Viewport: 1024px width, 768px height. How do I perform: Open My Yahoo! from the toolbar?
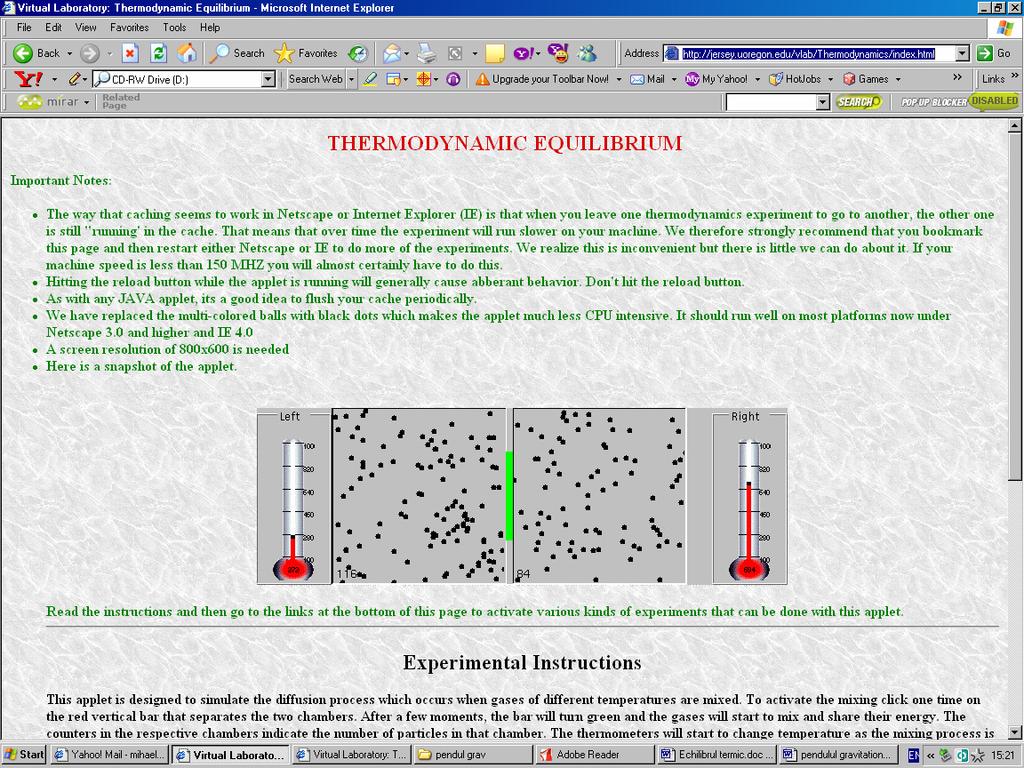716,79
